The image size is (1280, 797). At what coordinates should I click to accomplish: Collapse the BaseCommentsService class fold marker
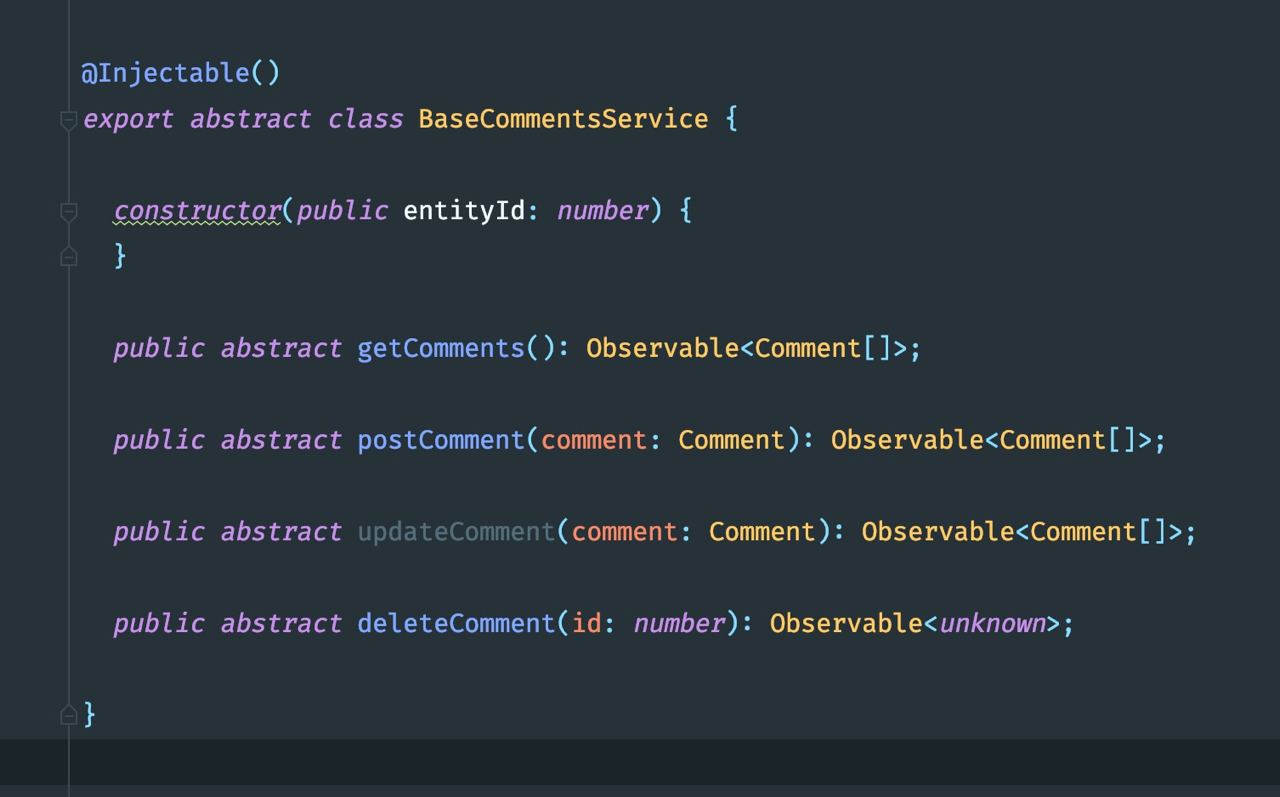click(x=68, y=120)
